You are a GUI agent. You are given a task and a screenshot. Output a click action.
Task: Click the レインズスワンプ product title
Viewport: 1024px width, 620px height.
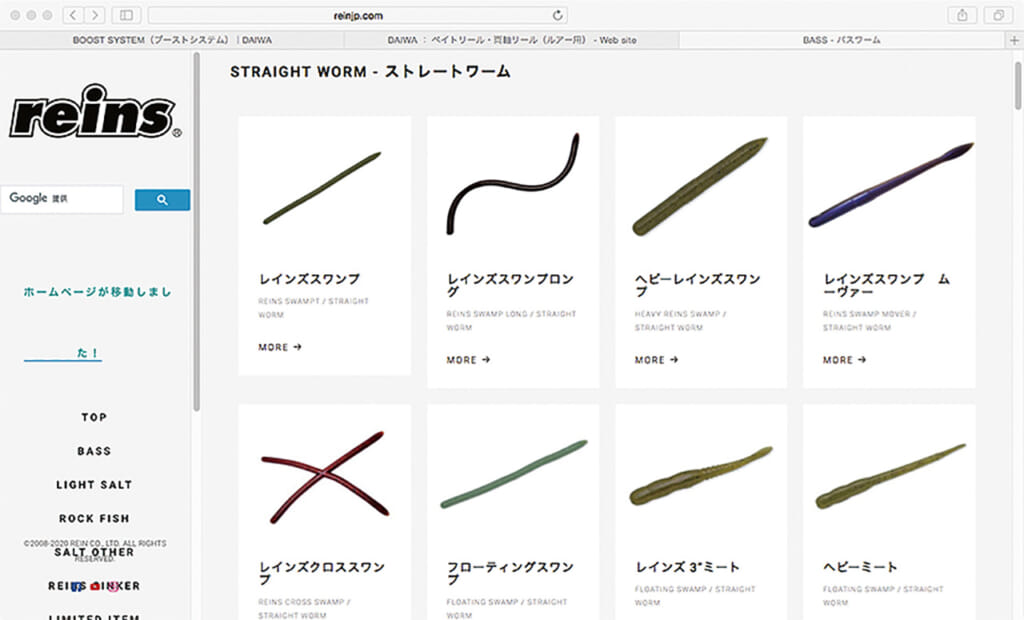[309, 279]
